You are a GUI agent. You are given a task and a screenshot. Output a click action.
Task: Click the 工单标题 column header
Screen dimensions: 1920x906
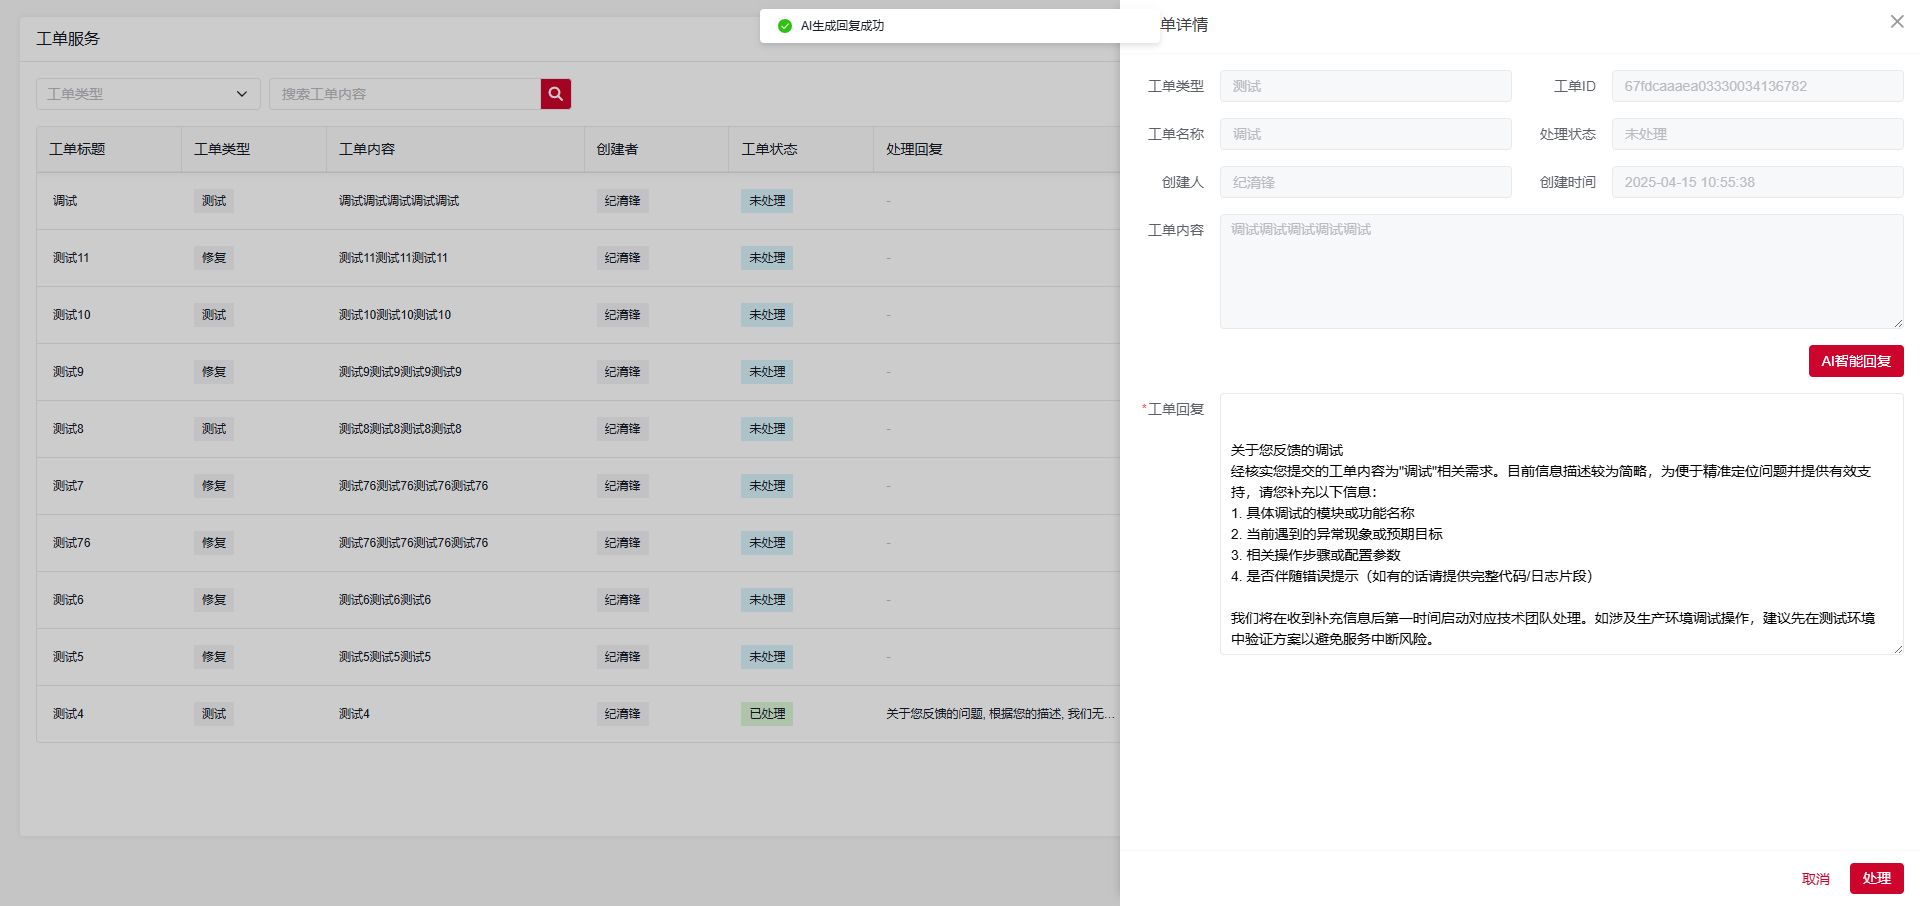point(77,149)
